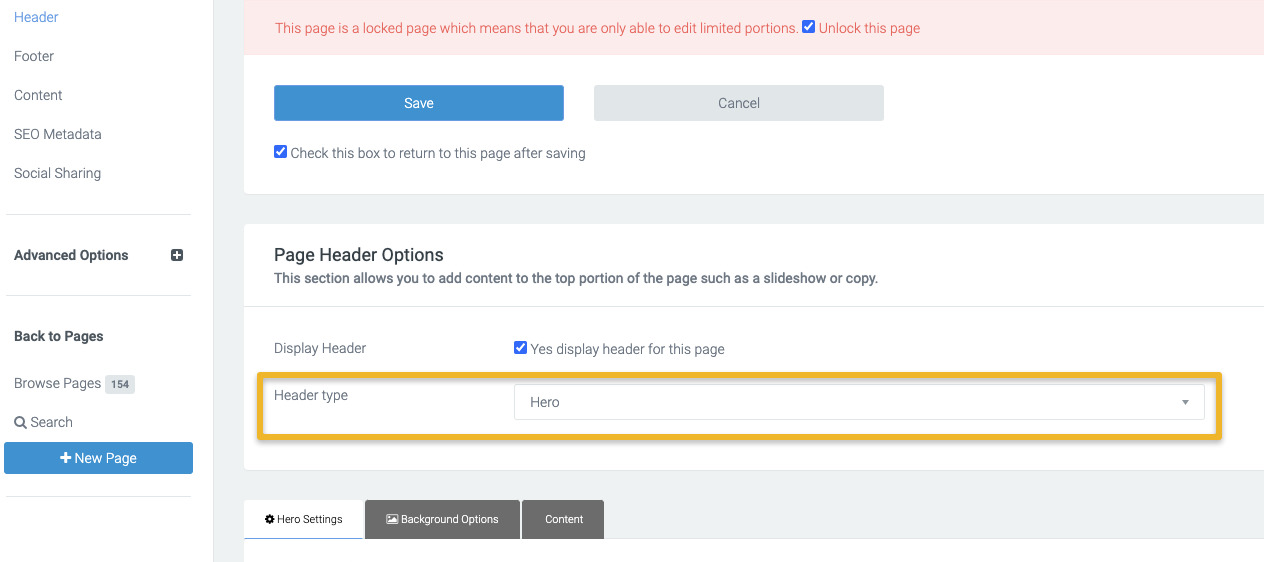Click gear icon on Hero Settings tab
Image resolution: width=1264 pixels, height=562 pixels.
pyautogui.click(x=270, y=520)
